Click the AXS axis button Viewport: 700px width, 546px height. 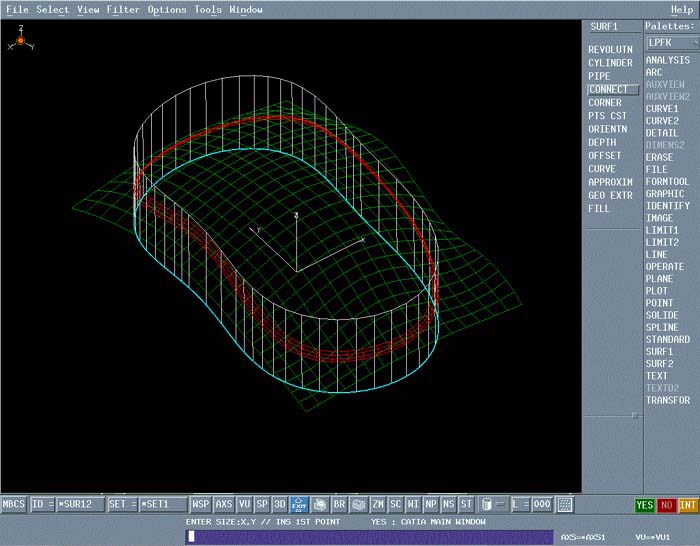224,505
